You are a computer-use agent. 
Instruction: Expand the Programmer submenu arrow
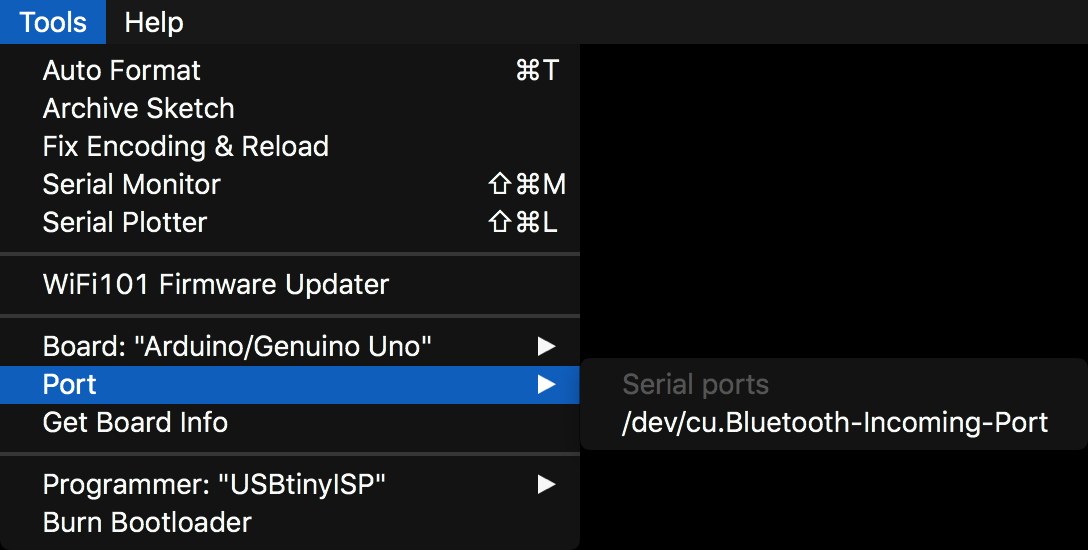pos(546,485)
